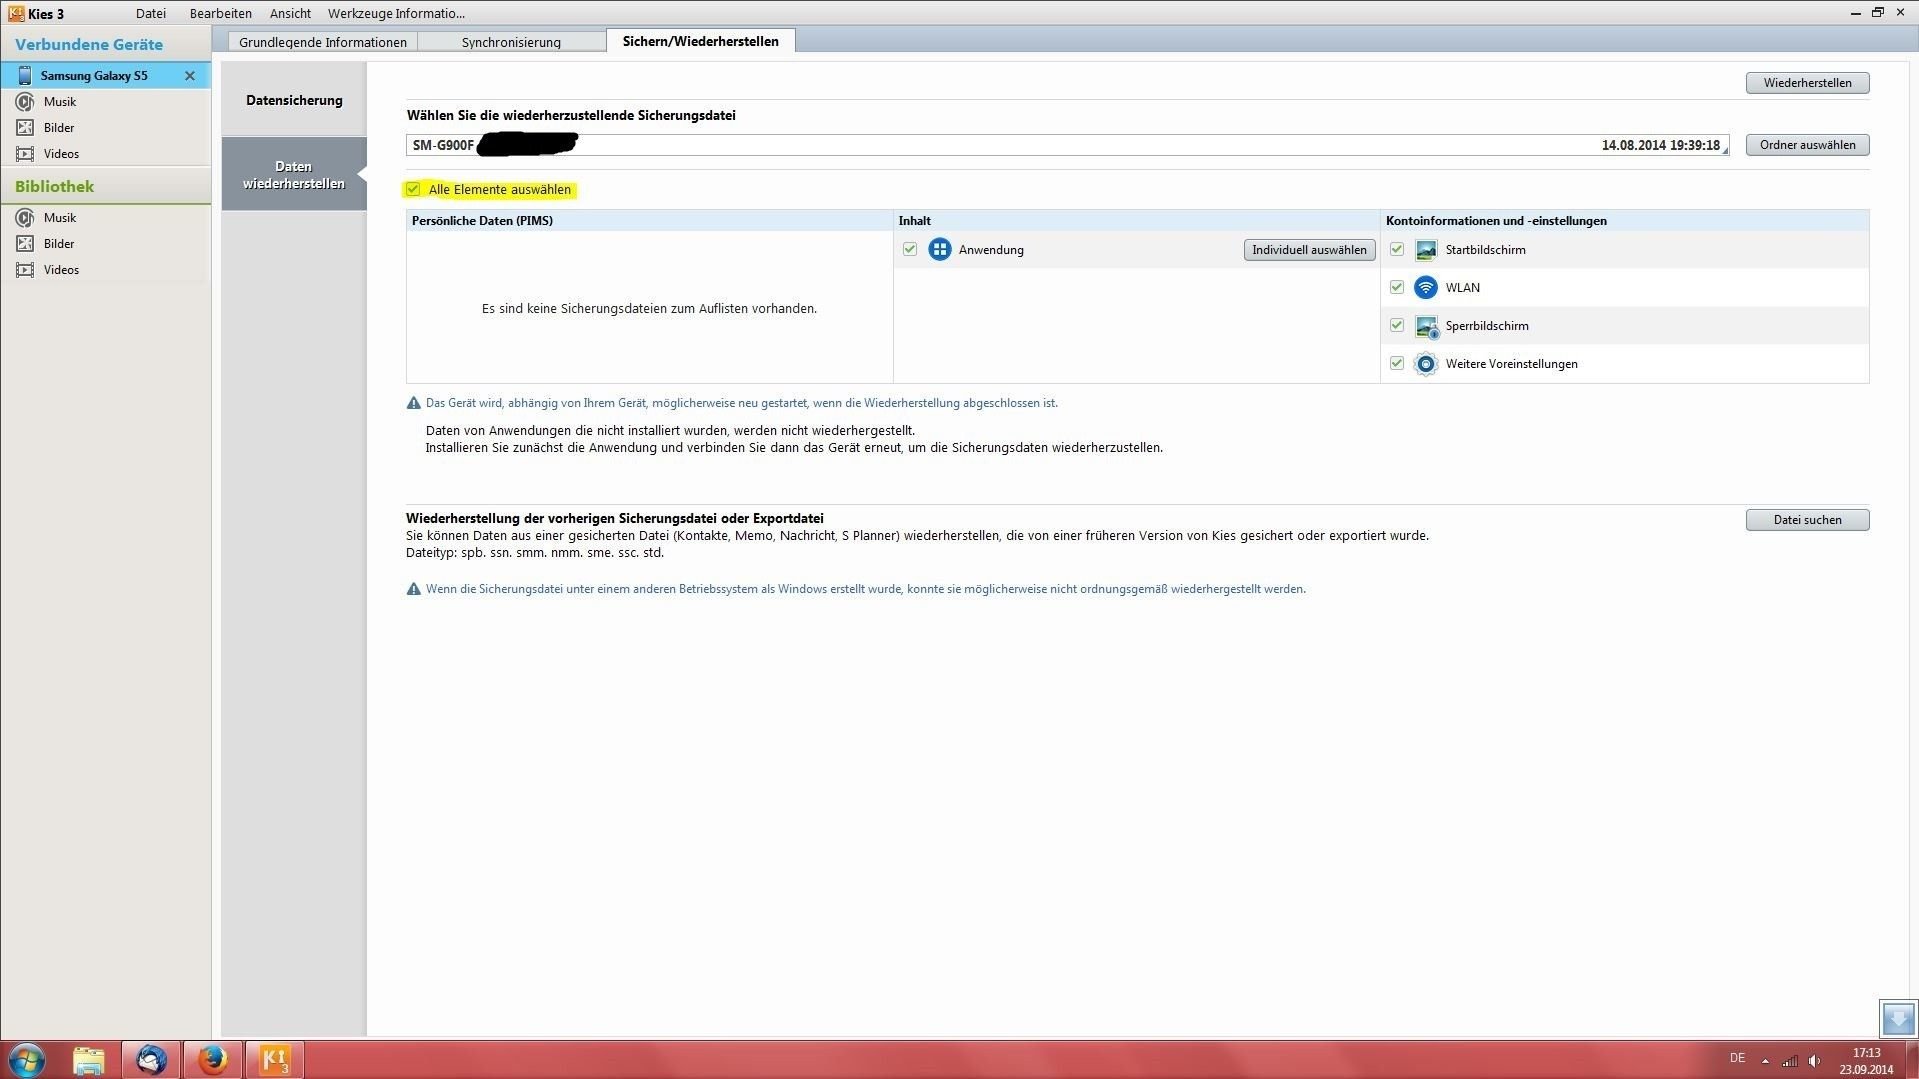Toggle the Weitere Voreinstellungen checkbox

point(1397,363)
